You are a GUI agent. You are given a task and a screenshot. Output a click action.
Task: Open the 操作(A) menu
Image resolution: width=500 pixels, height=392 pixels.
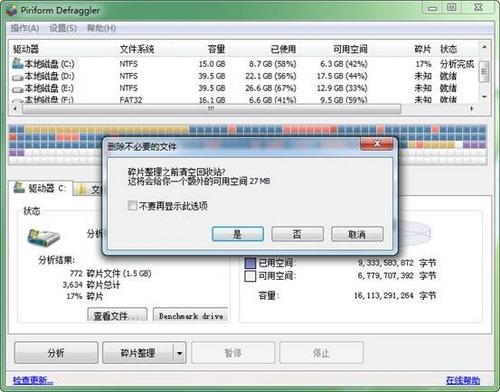point(25,28)
